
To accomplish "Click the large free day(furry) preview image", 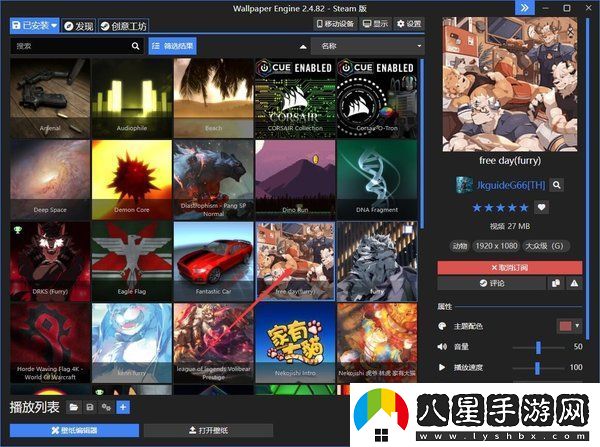I will point(510,84).
